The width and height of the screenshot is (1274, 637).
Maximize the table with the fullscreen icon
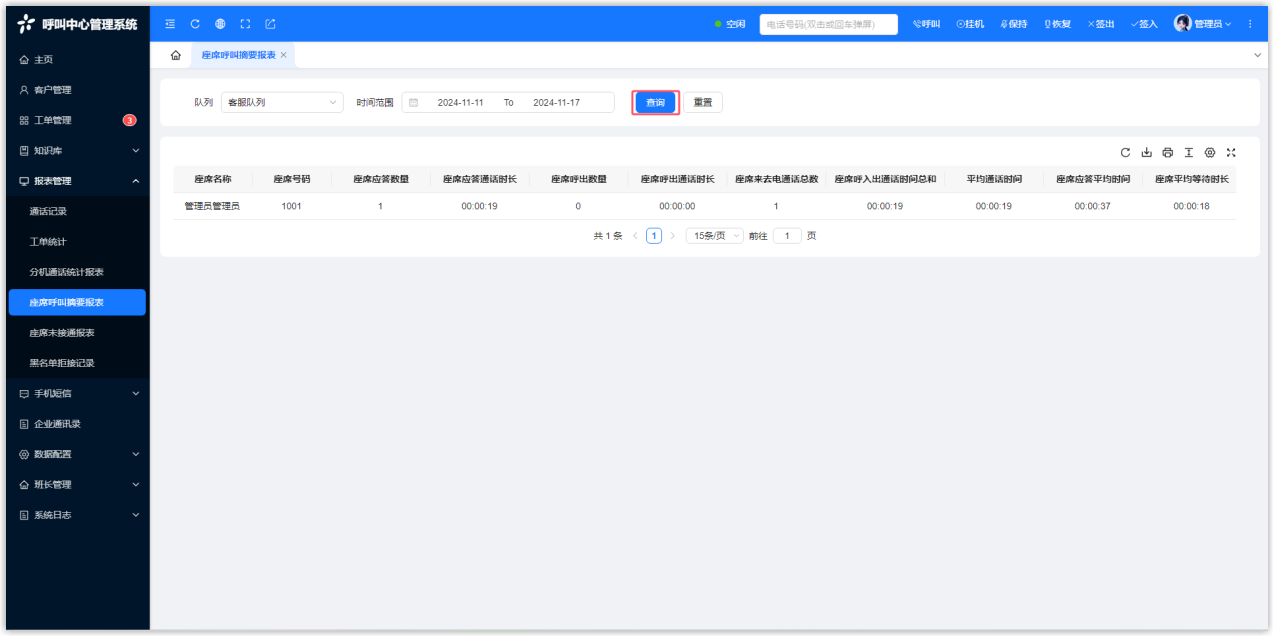pyautogui.click(x=1231, y=153)
